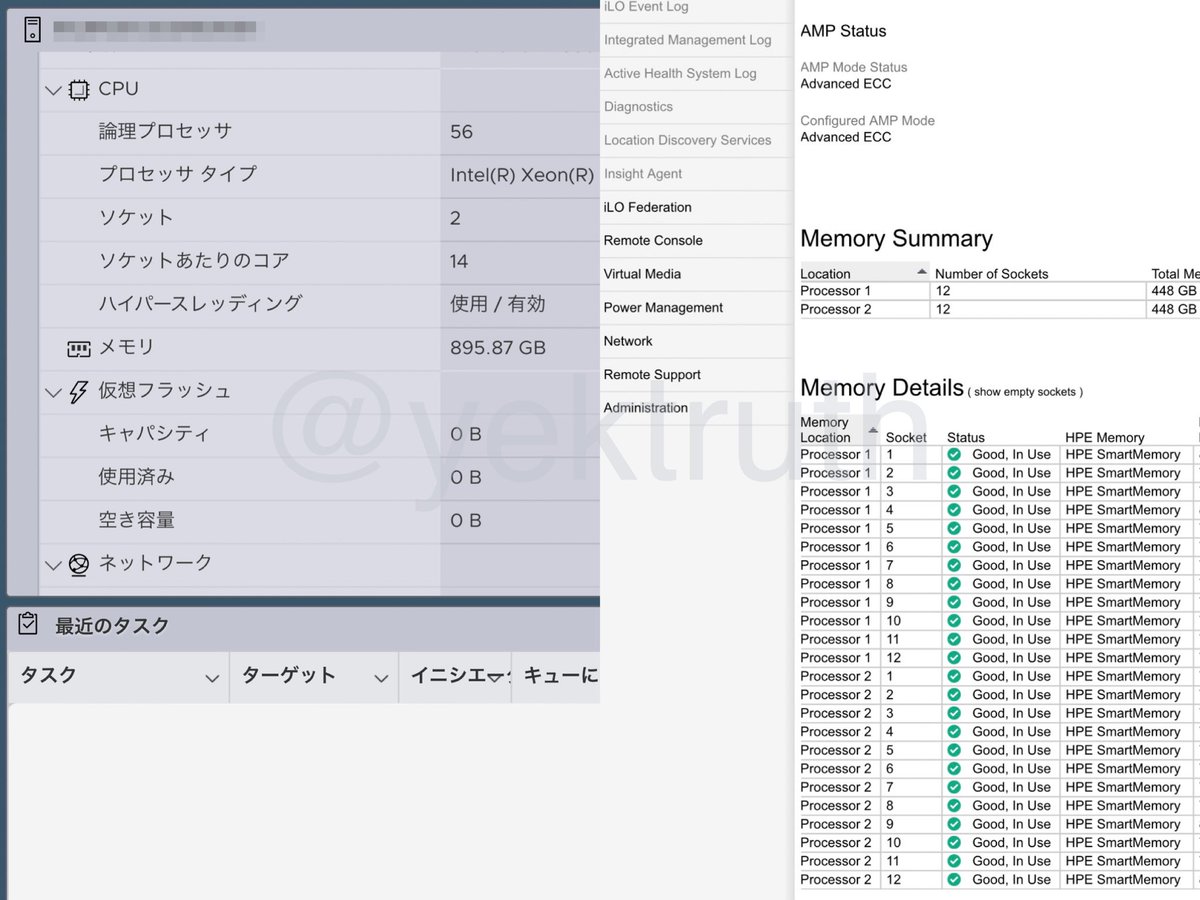
Task: Click green status icon for Processor 2 socket 12
Action: (x=954, y=880)
